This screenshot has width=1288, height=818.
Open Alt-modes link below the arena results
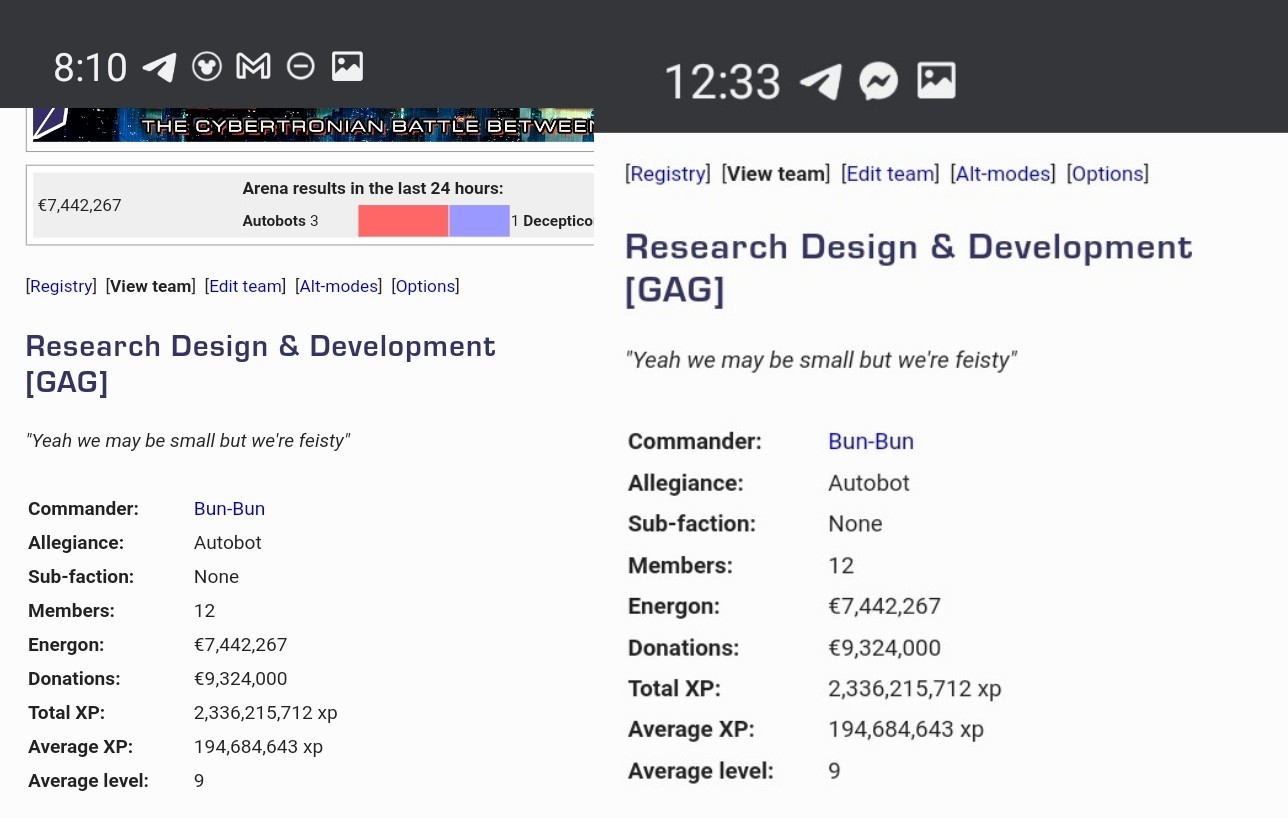338,286
